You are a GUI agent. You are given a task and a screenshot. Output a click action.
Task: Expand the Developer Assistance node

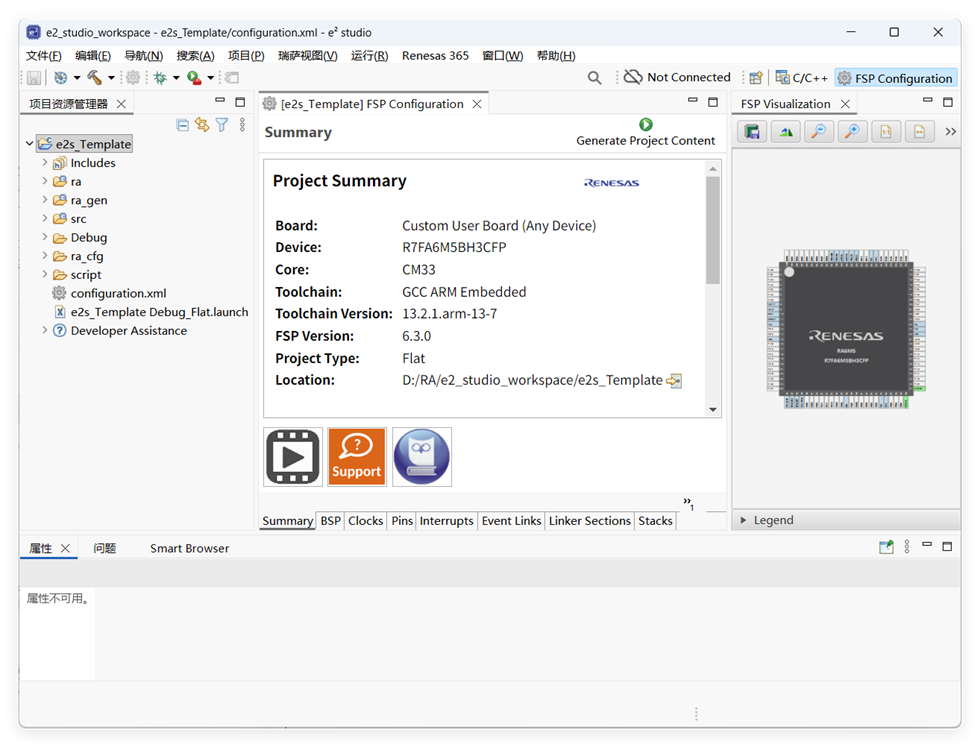[x=44, y=330]
